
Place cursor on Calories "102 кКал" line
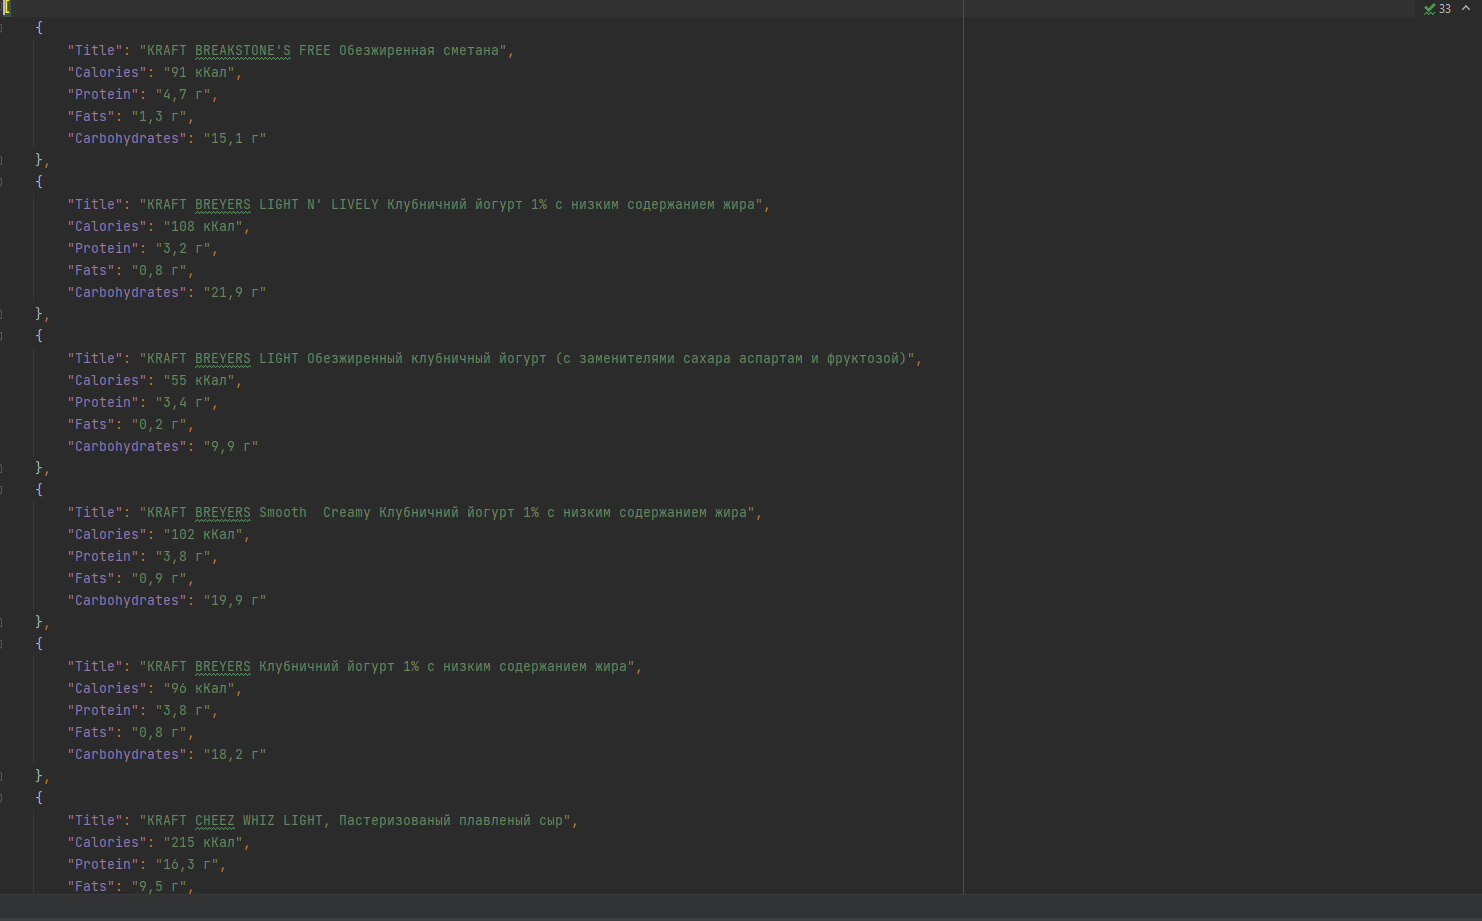[159, 534]
